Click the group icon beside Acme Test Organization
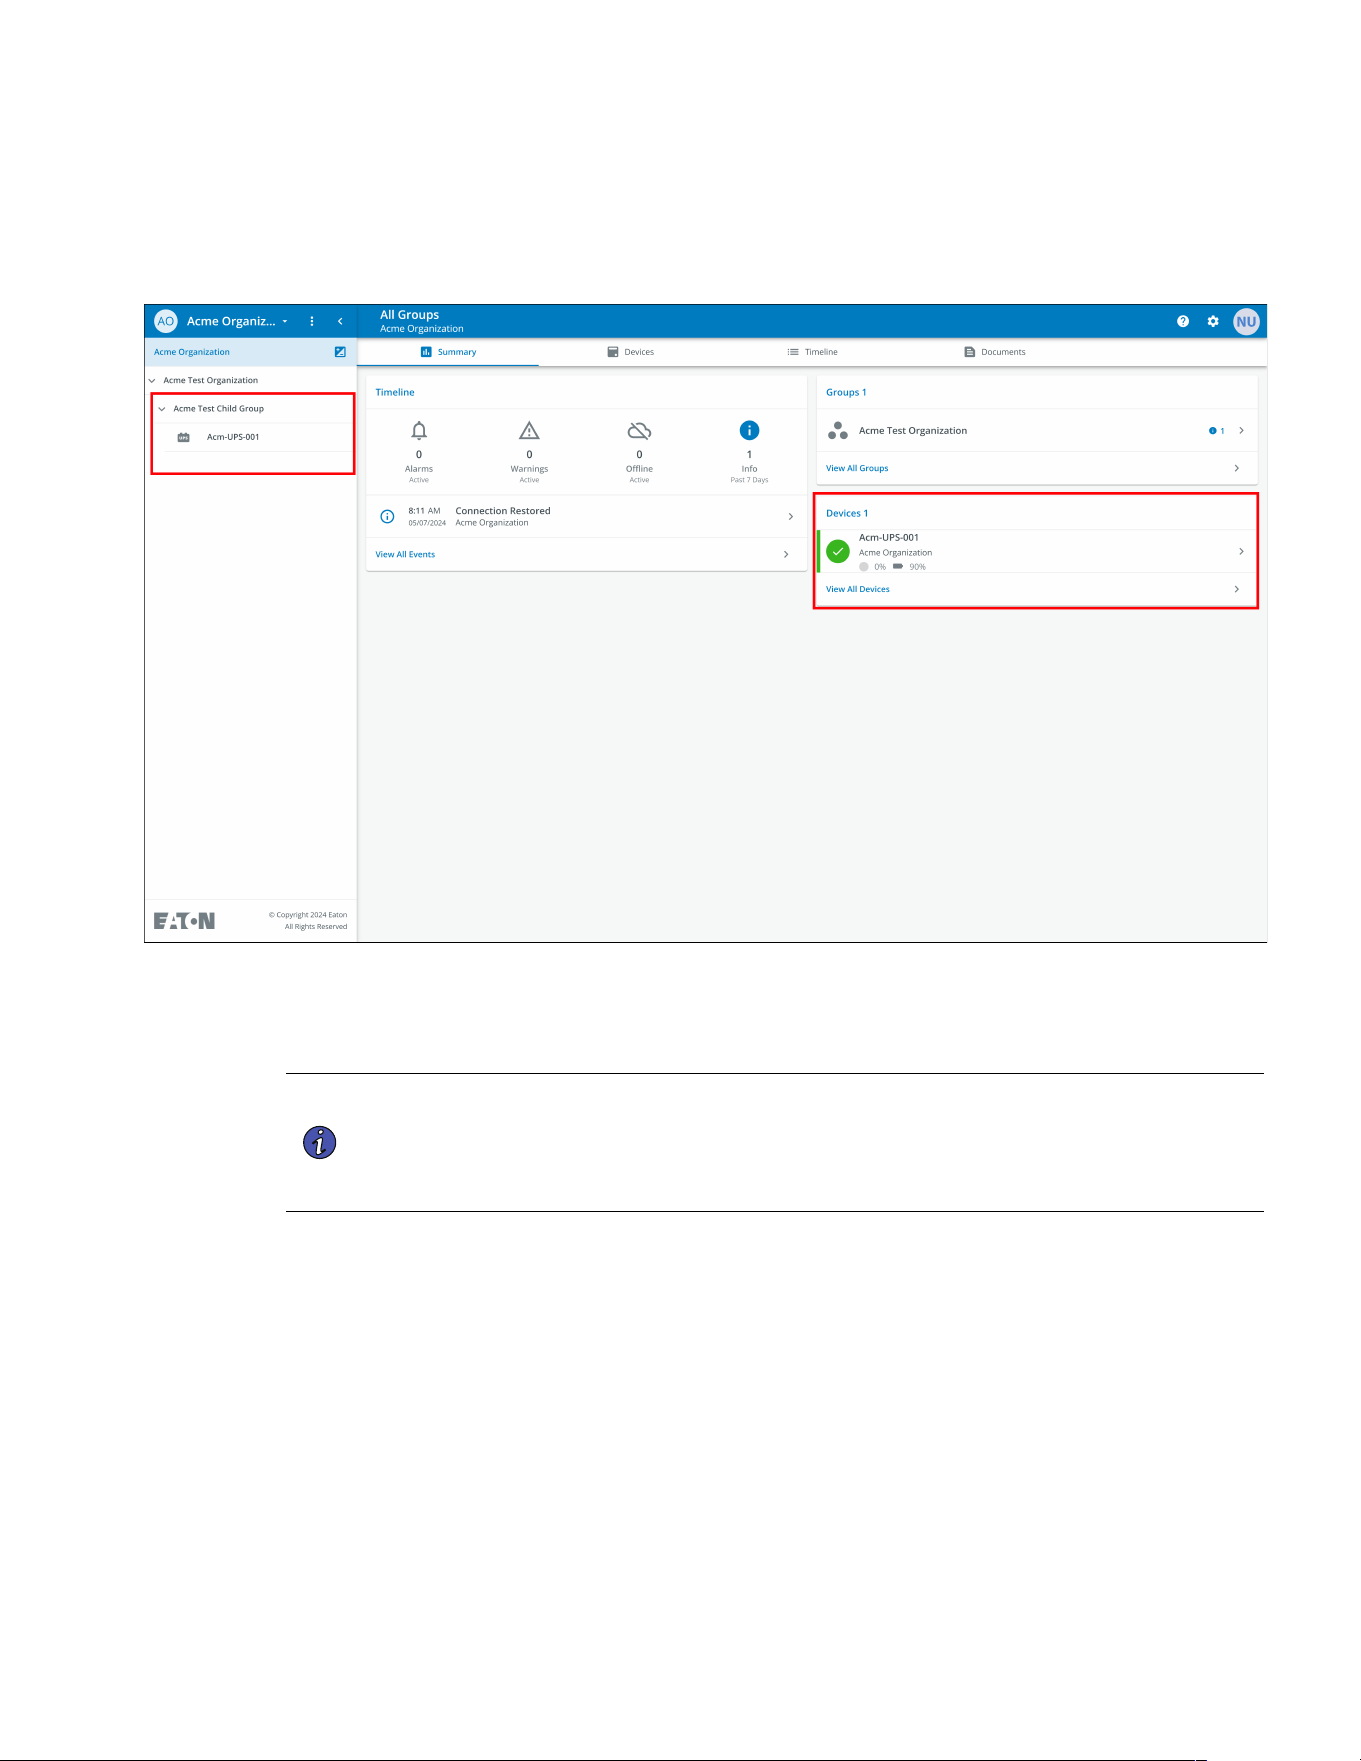Screen dimensions: 1361x1761 pyautogui.click(x=838, y=431)
